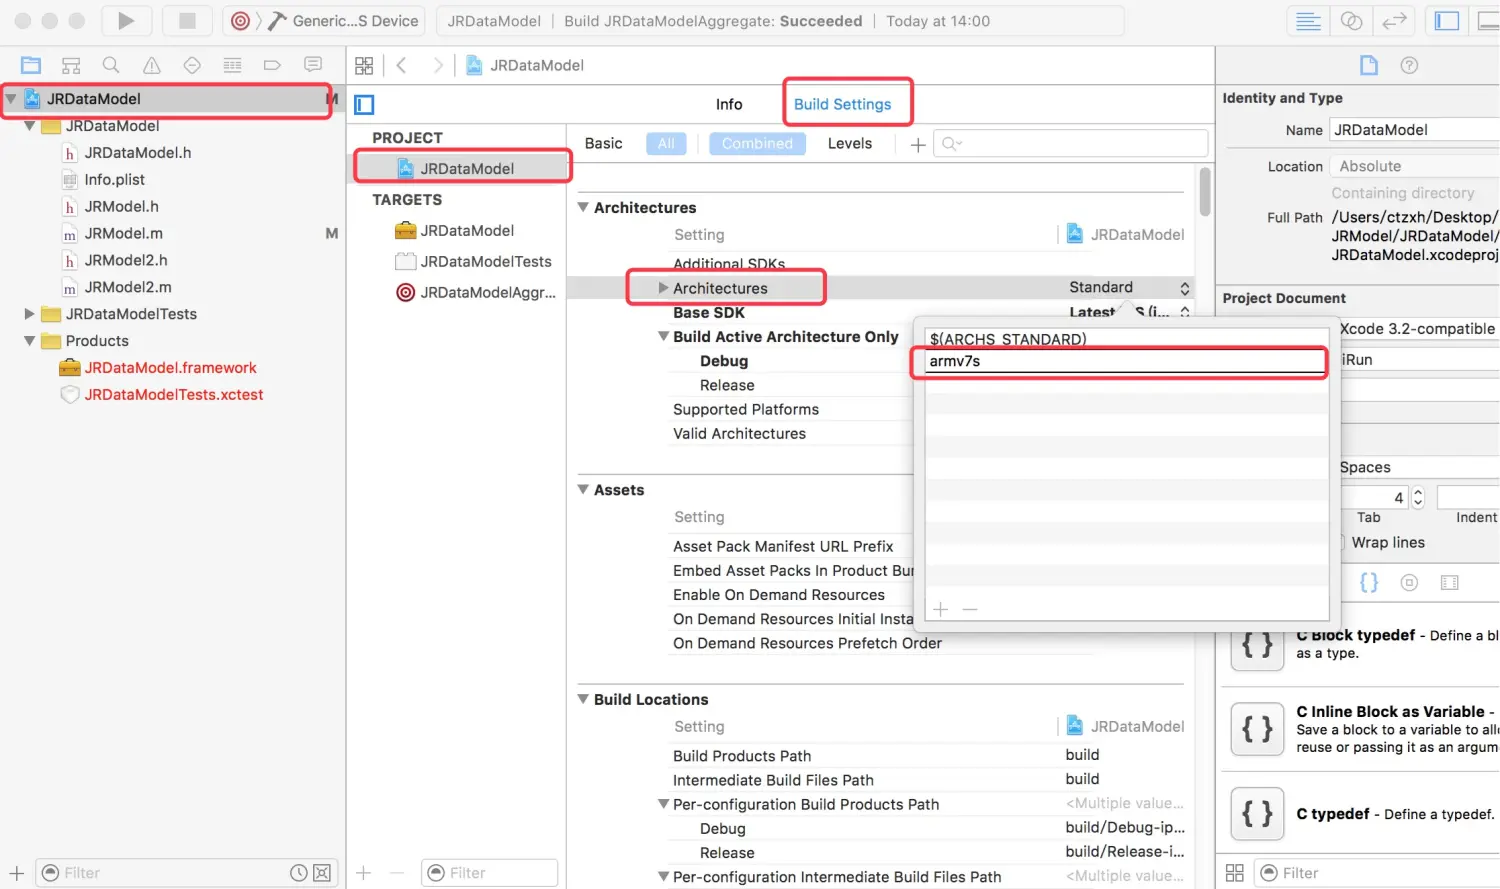Screen dimensions: 1500x889
Task: Open the Breakpoint navigator icon
Action: click(272, 65)
